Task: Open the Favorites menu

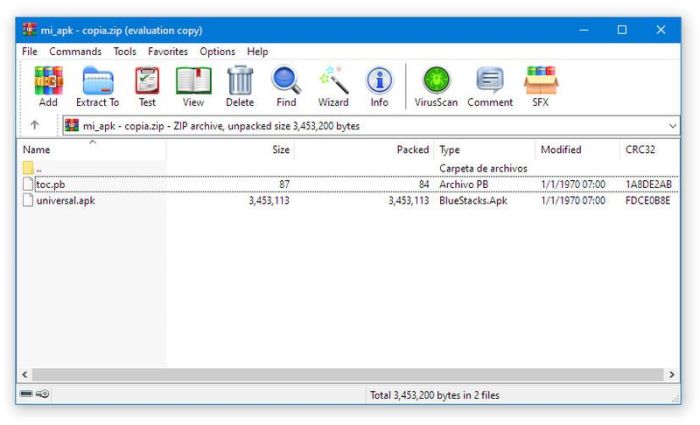Action: pos(168,51)
